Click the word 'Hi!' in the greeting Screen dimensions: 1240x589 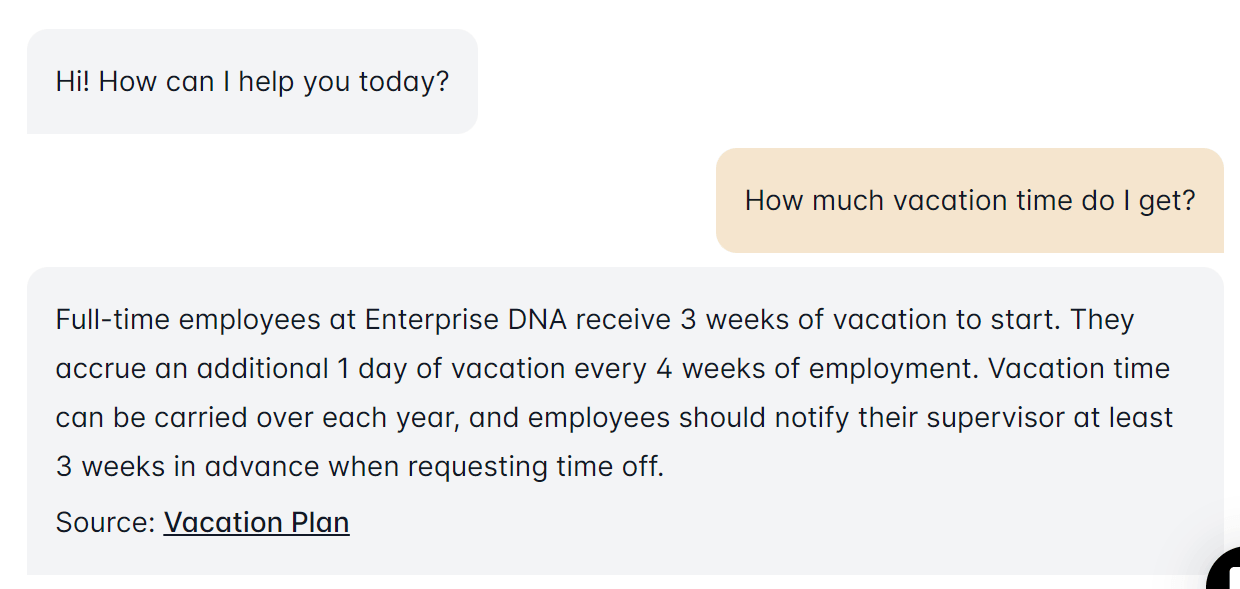[73, 81]
